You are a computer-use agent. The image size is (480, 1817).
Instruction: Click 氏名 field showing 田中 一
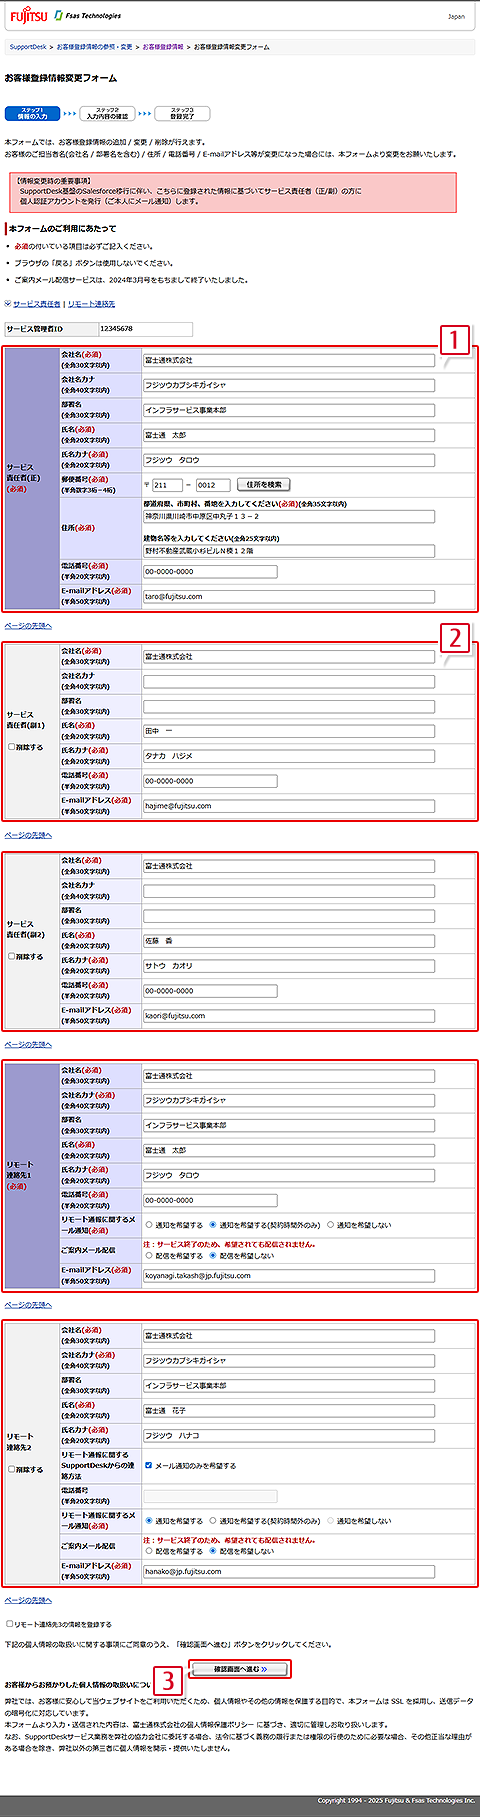[x=289, y=731]
